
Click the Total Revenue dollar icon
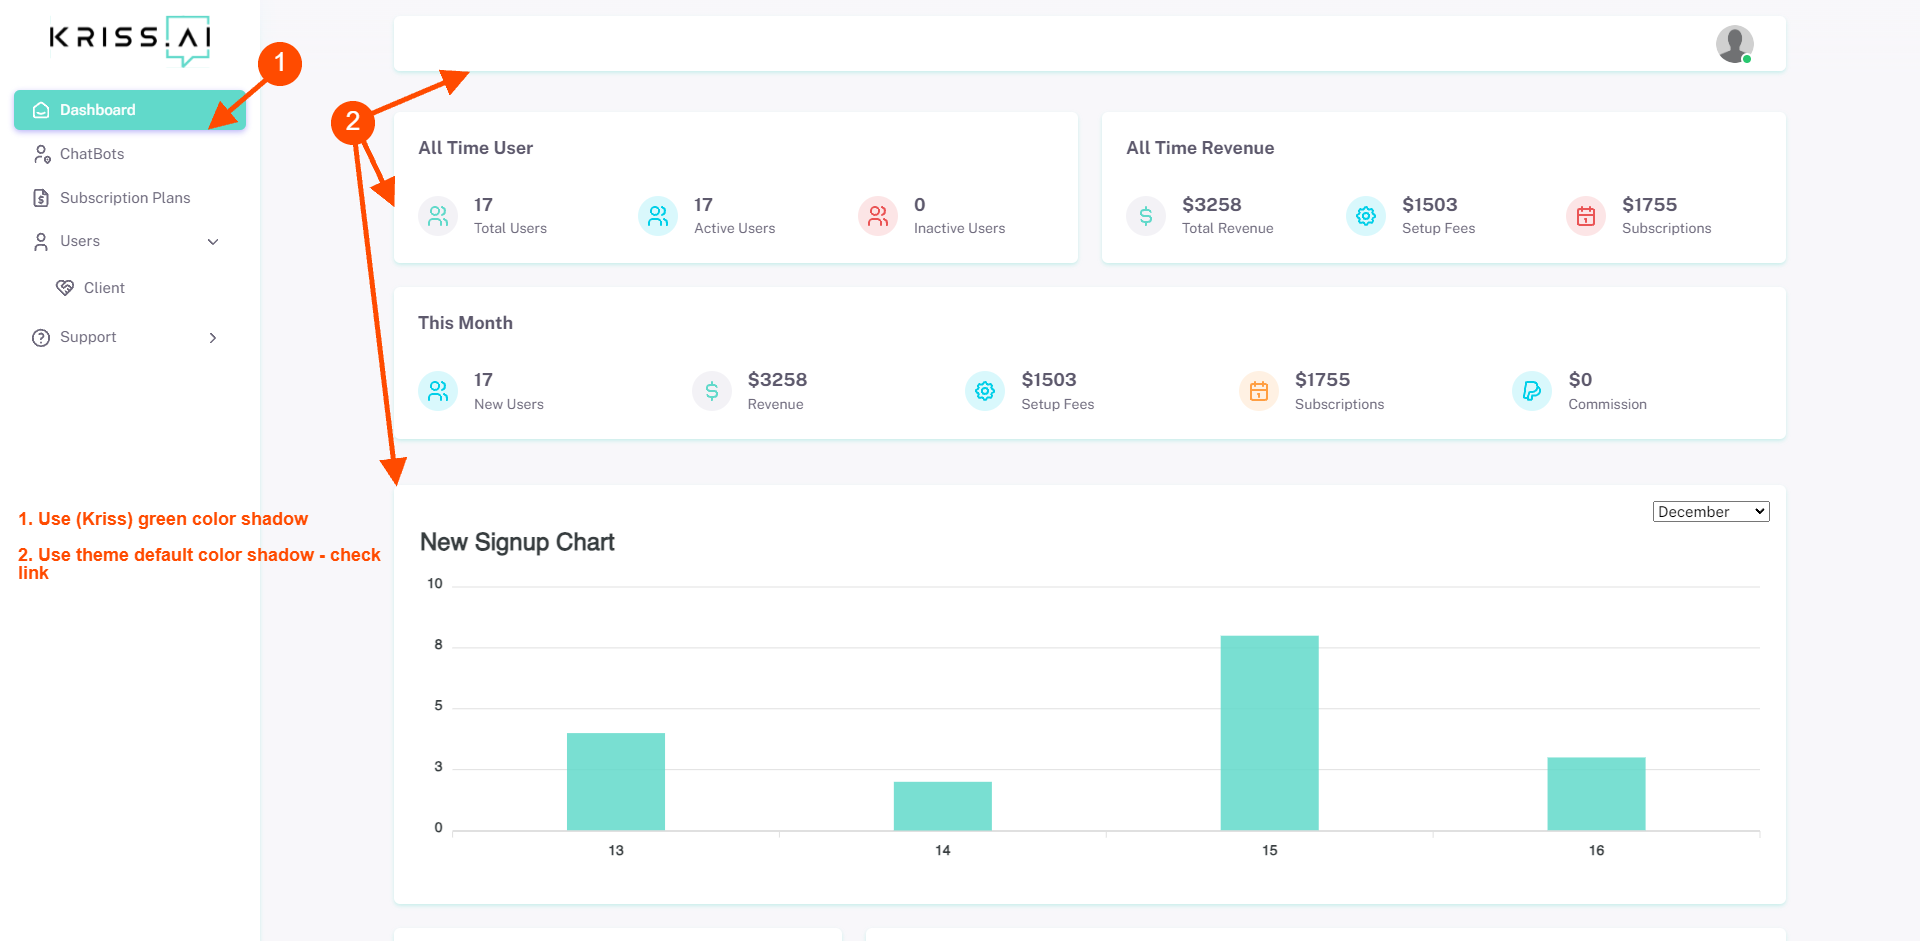coord(1146,216)
